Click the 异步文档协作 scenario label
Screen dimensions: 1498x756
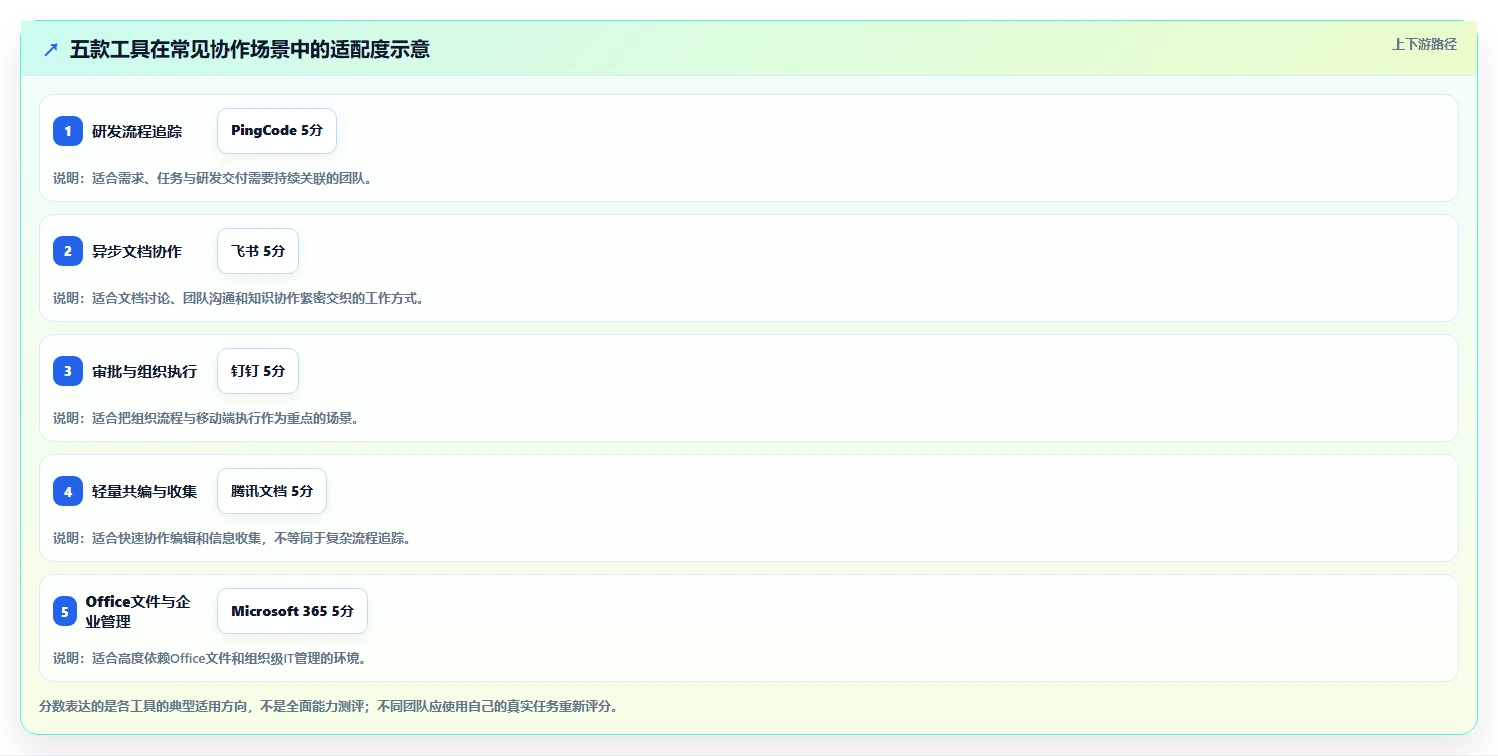coord(137,251)
